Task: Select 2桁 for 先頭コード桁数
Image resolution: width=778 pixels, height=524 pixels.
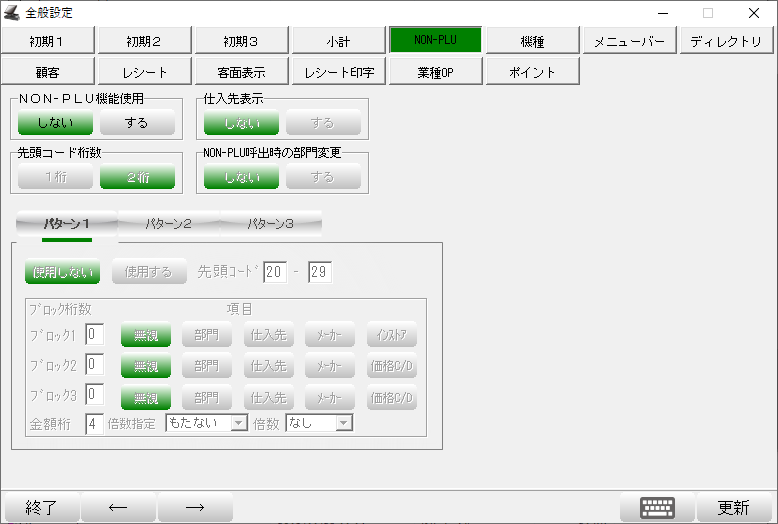Action: coord(137,178)
